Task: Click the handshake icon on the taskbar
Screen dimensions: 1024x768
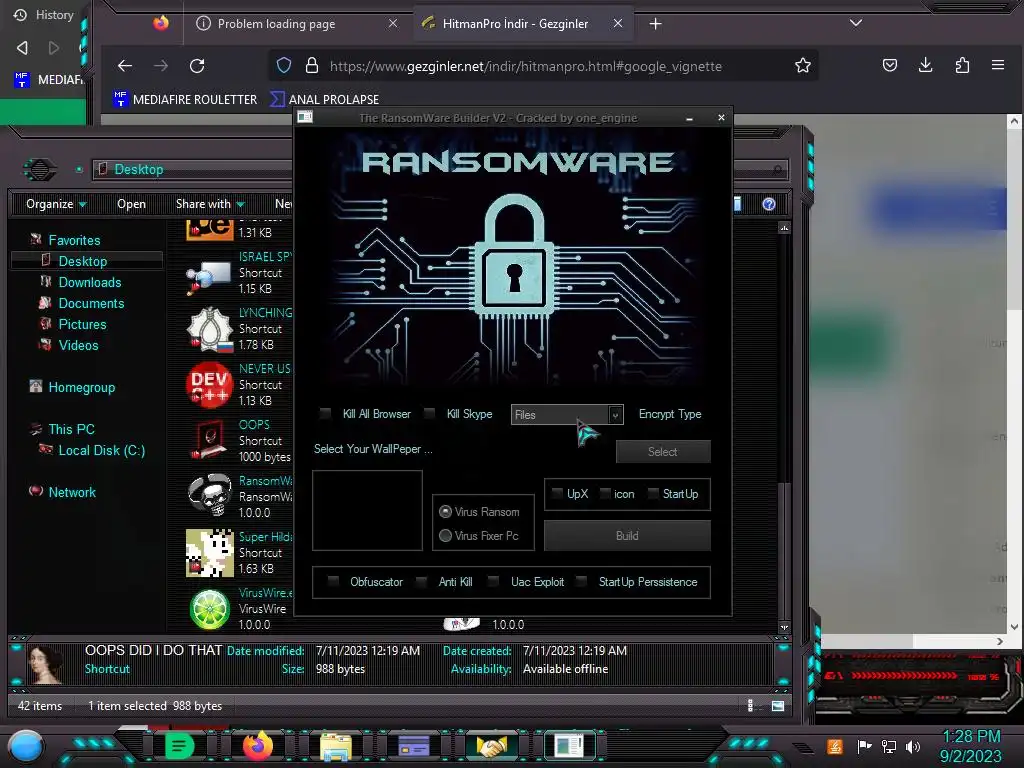Action: [x=491, y=746]
